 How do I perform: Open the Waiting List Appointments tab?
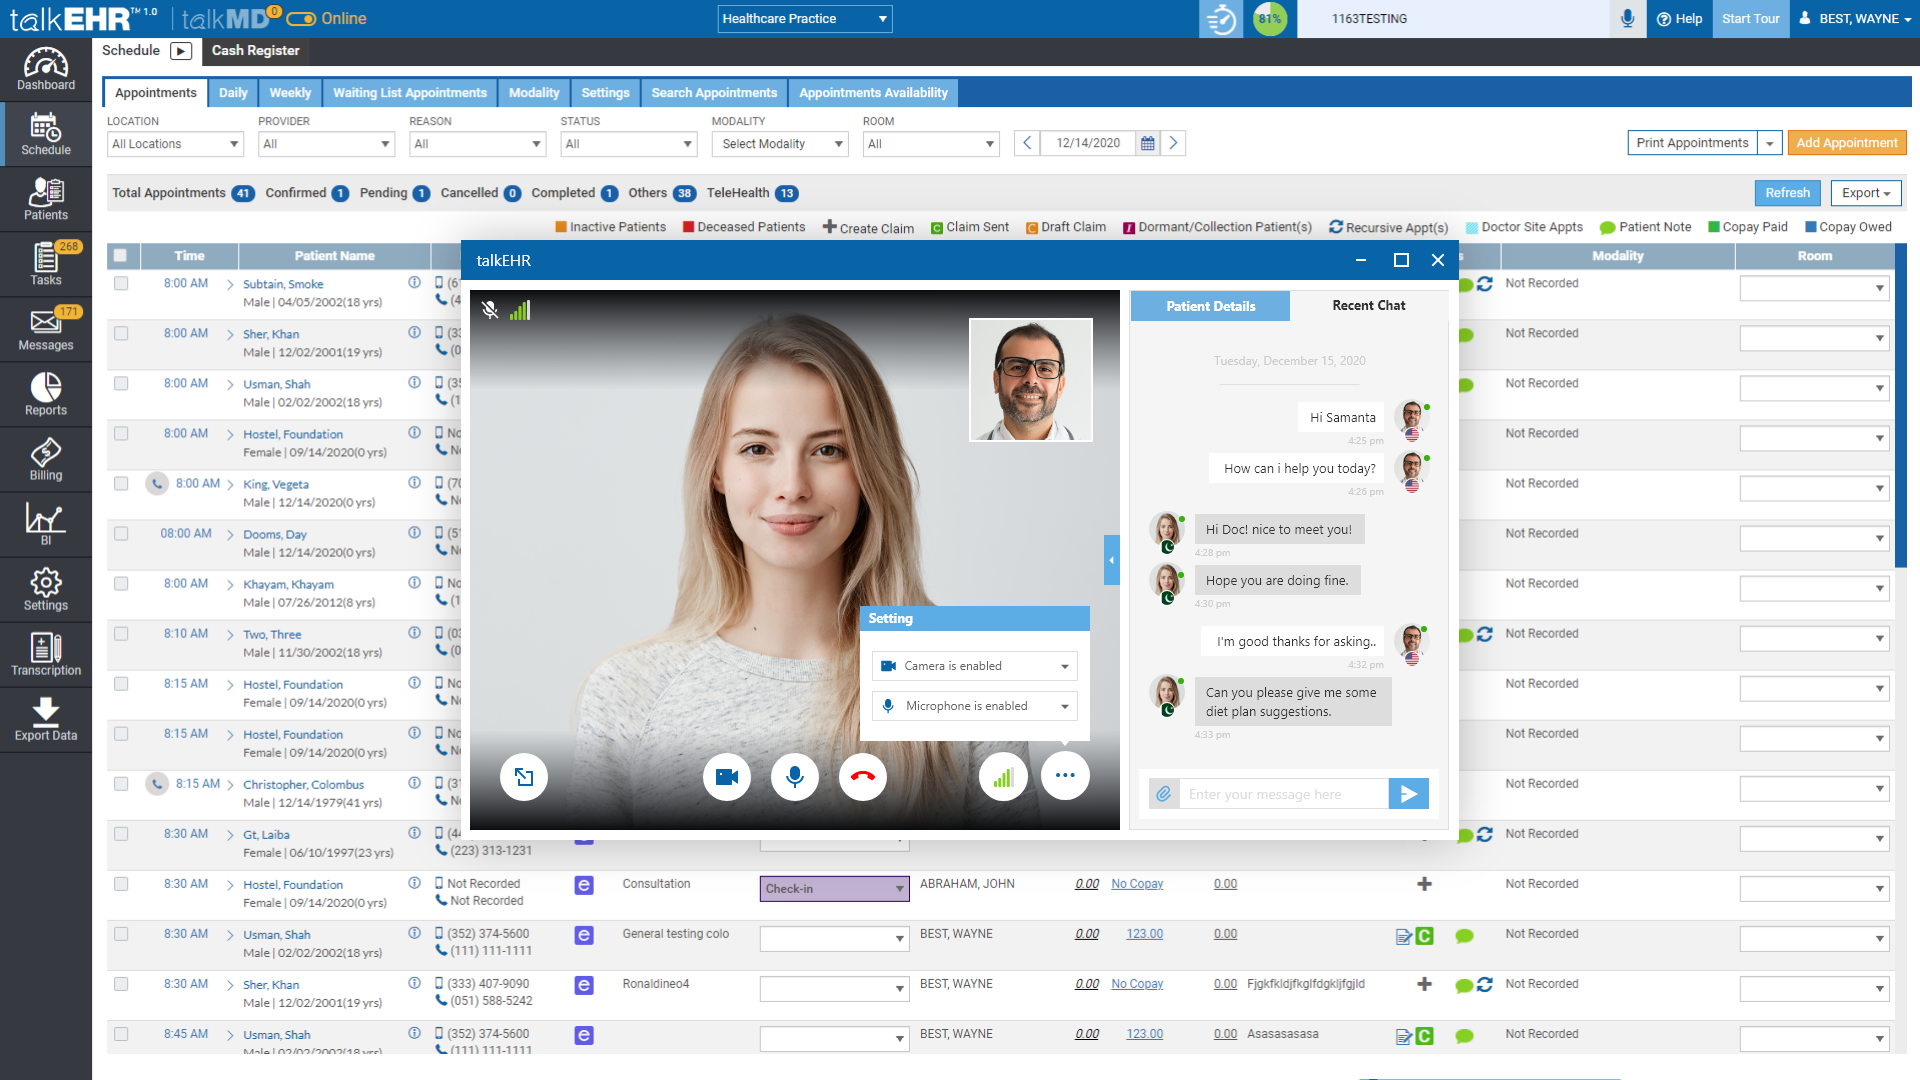pos(409,93)
